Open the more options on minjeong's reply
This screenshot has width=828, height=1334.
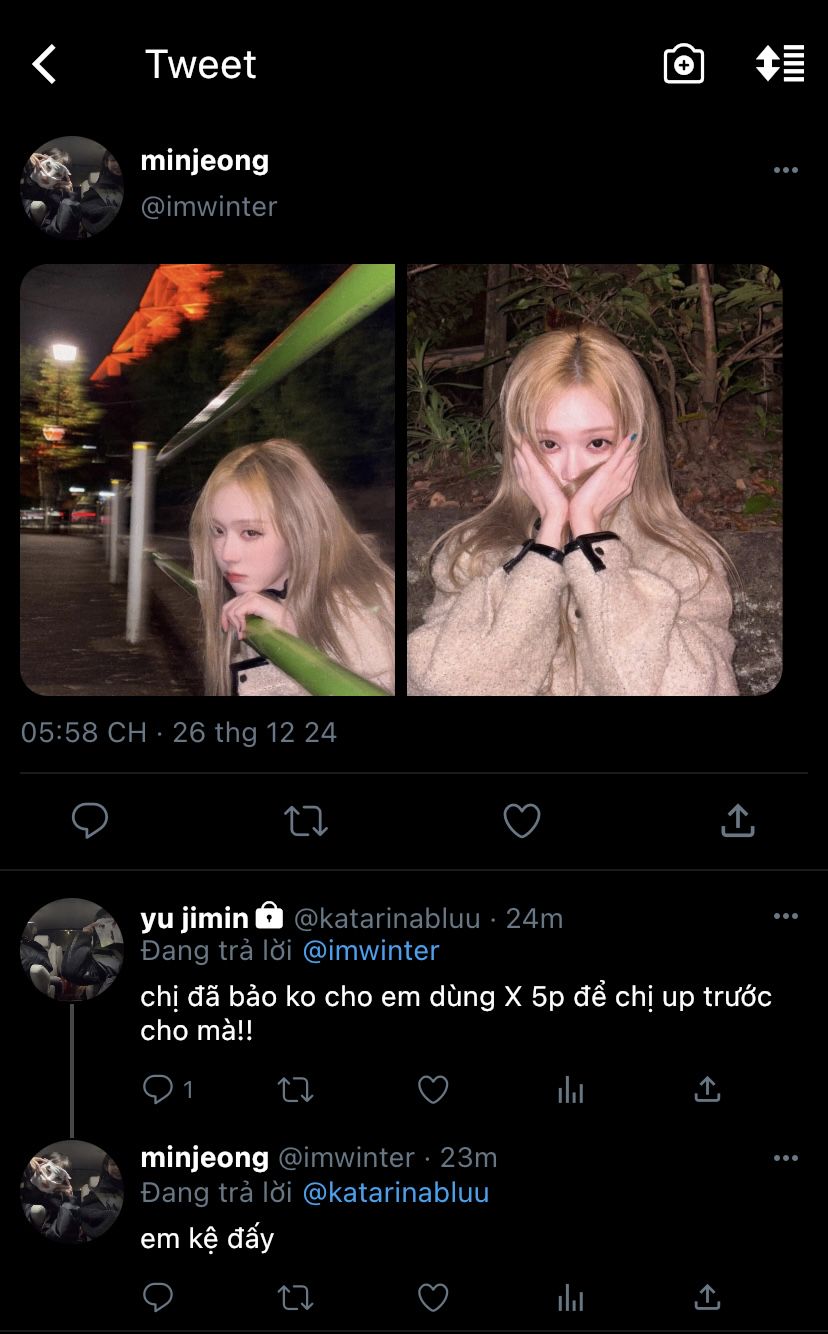coord(786,1158)
